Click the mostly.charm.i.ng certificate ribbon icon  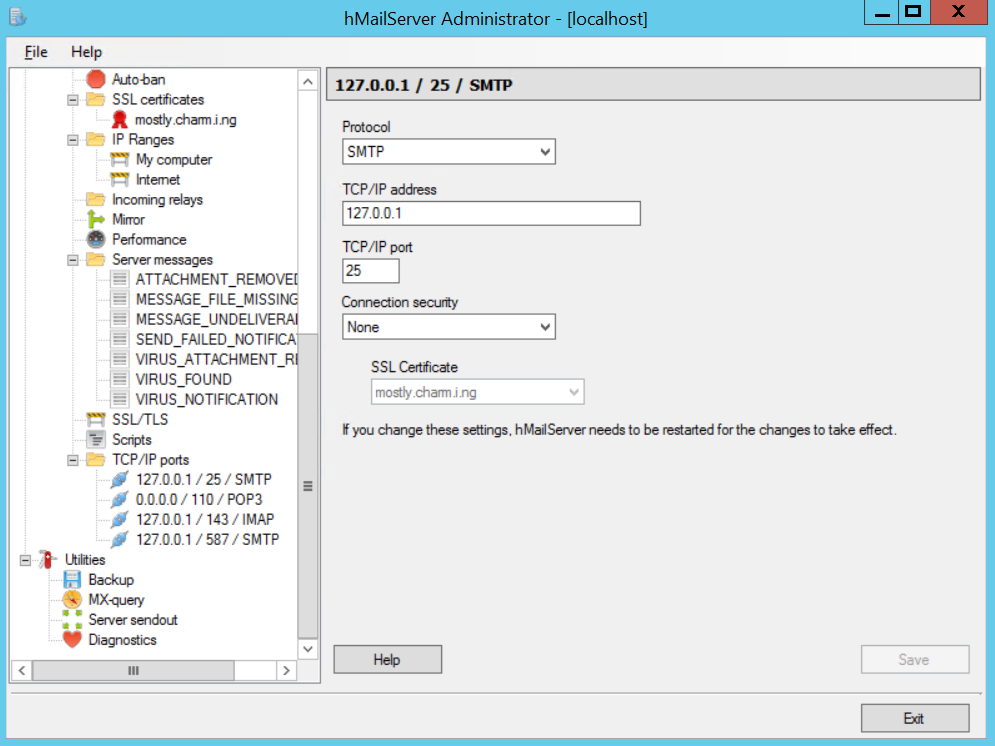tap(119, 119)
